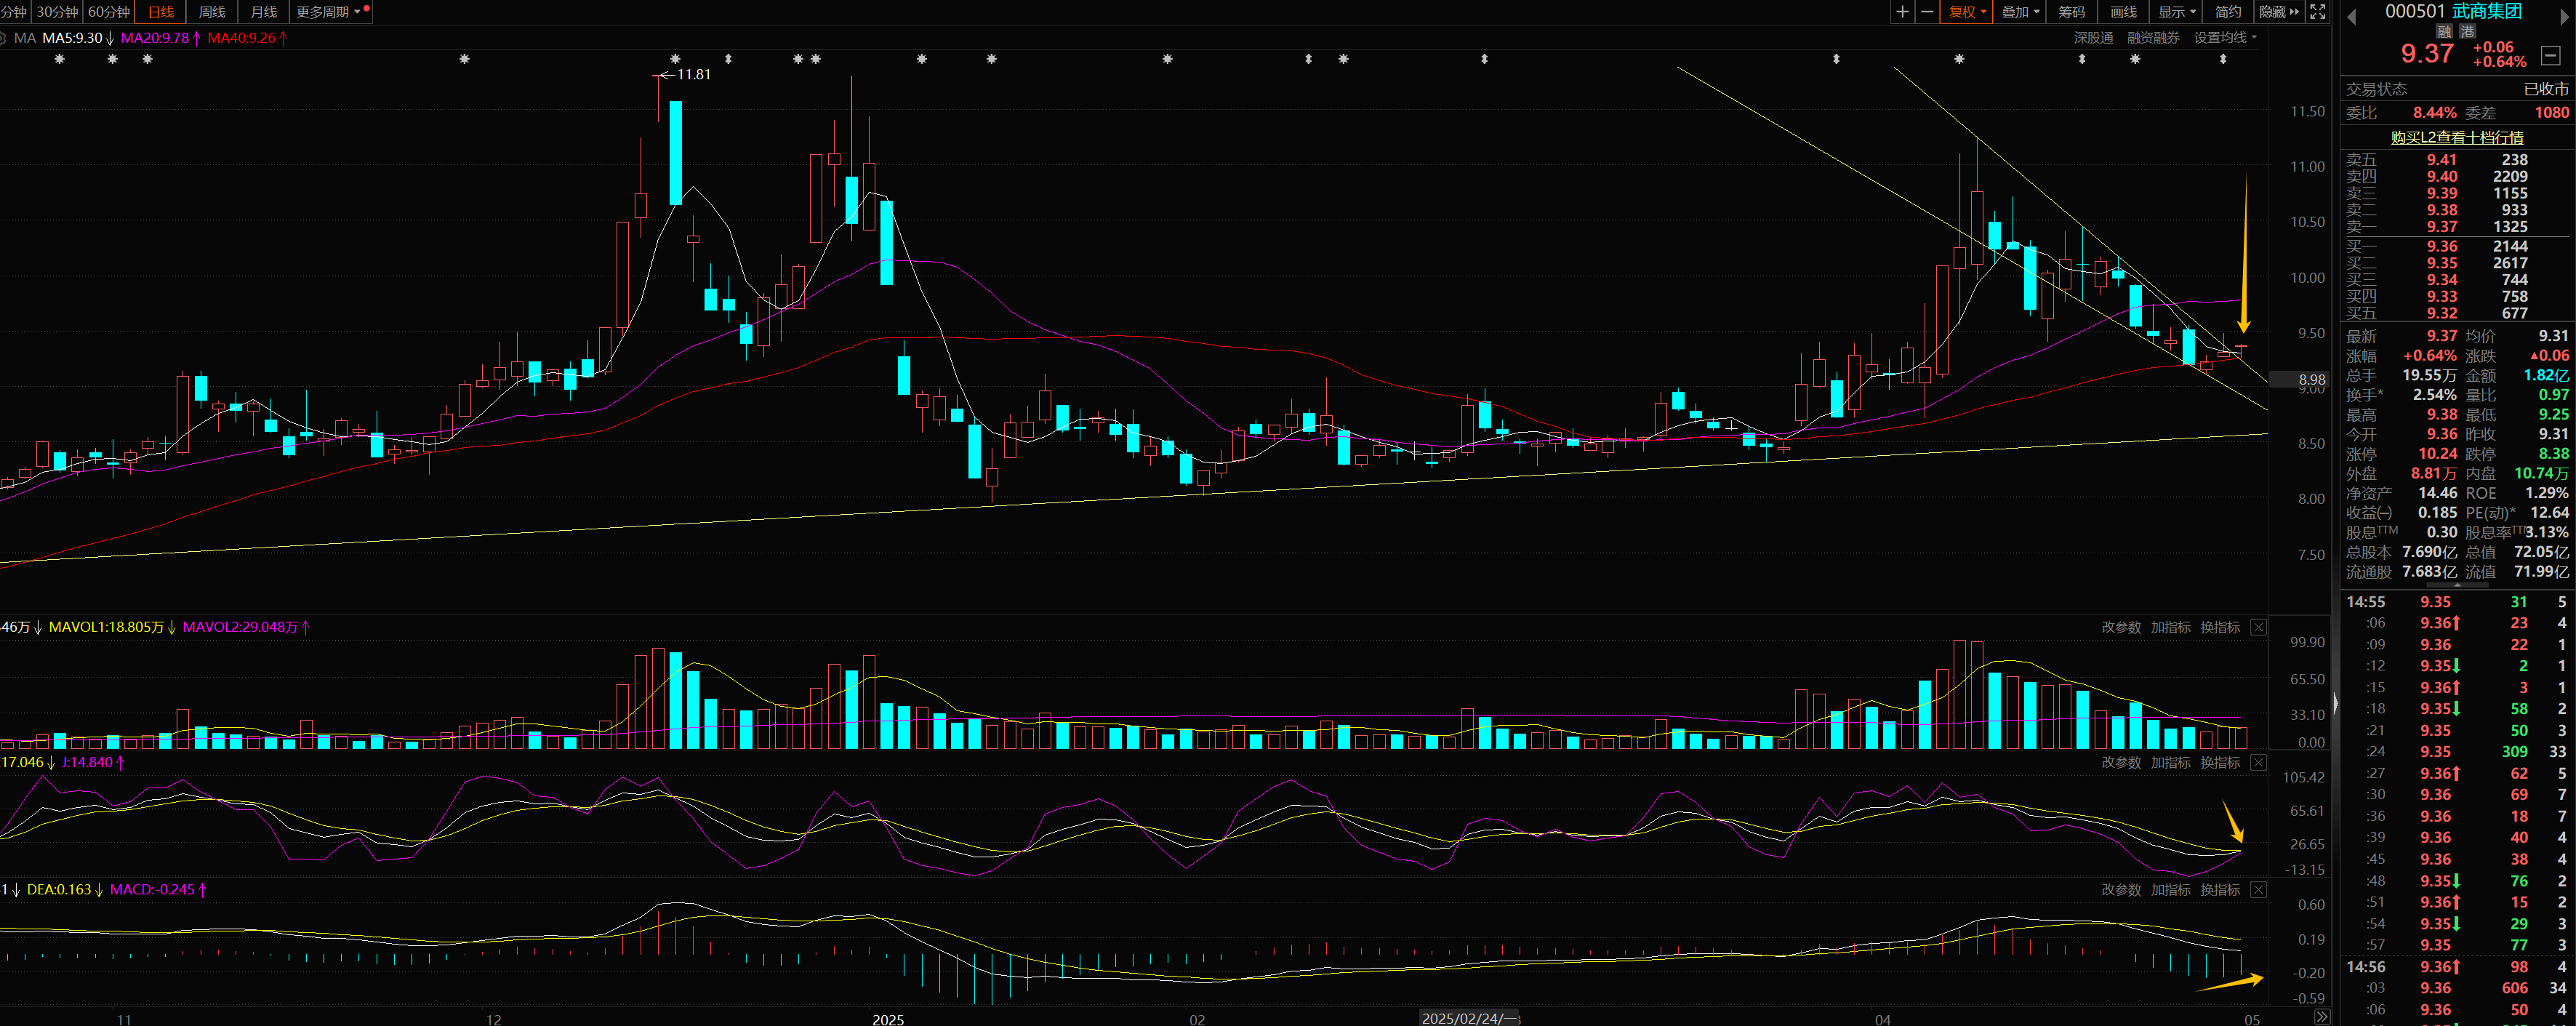
Task: Zoom out the K-line chart with minus button
Action: [x=1927, y=12]
